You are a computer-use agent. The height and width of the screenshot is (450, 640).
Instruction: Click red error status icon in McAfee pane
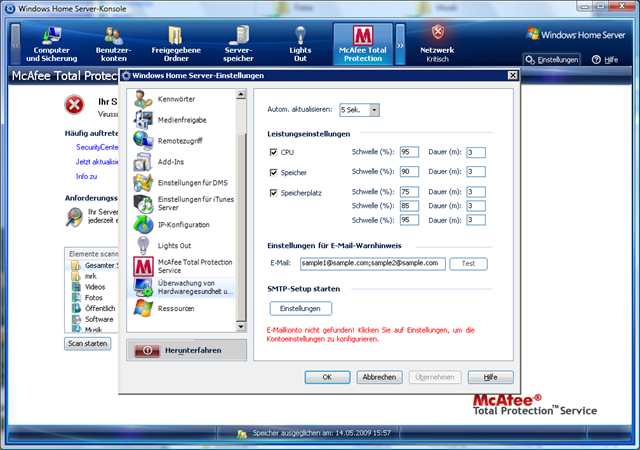click(x=74, y=105)
